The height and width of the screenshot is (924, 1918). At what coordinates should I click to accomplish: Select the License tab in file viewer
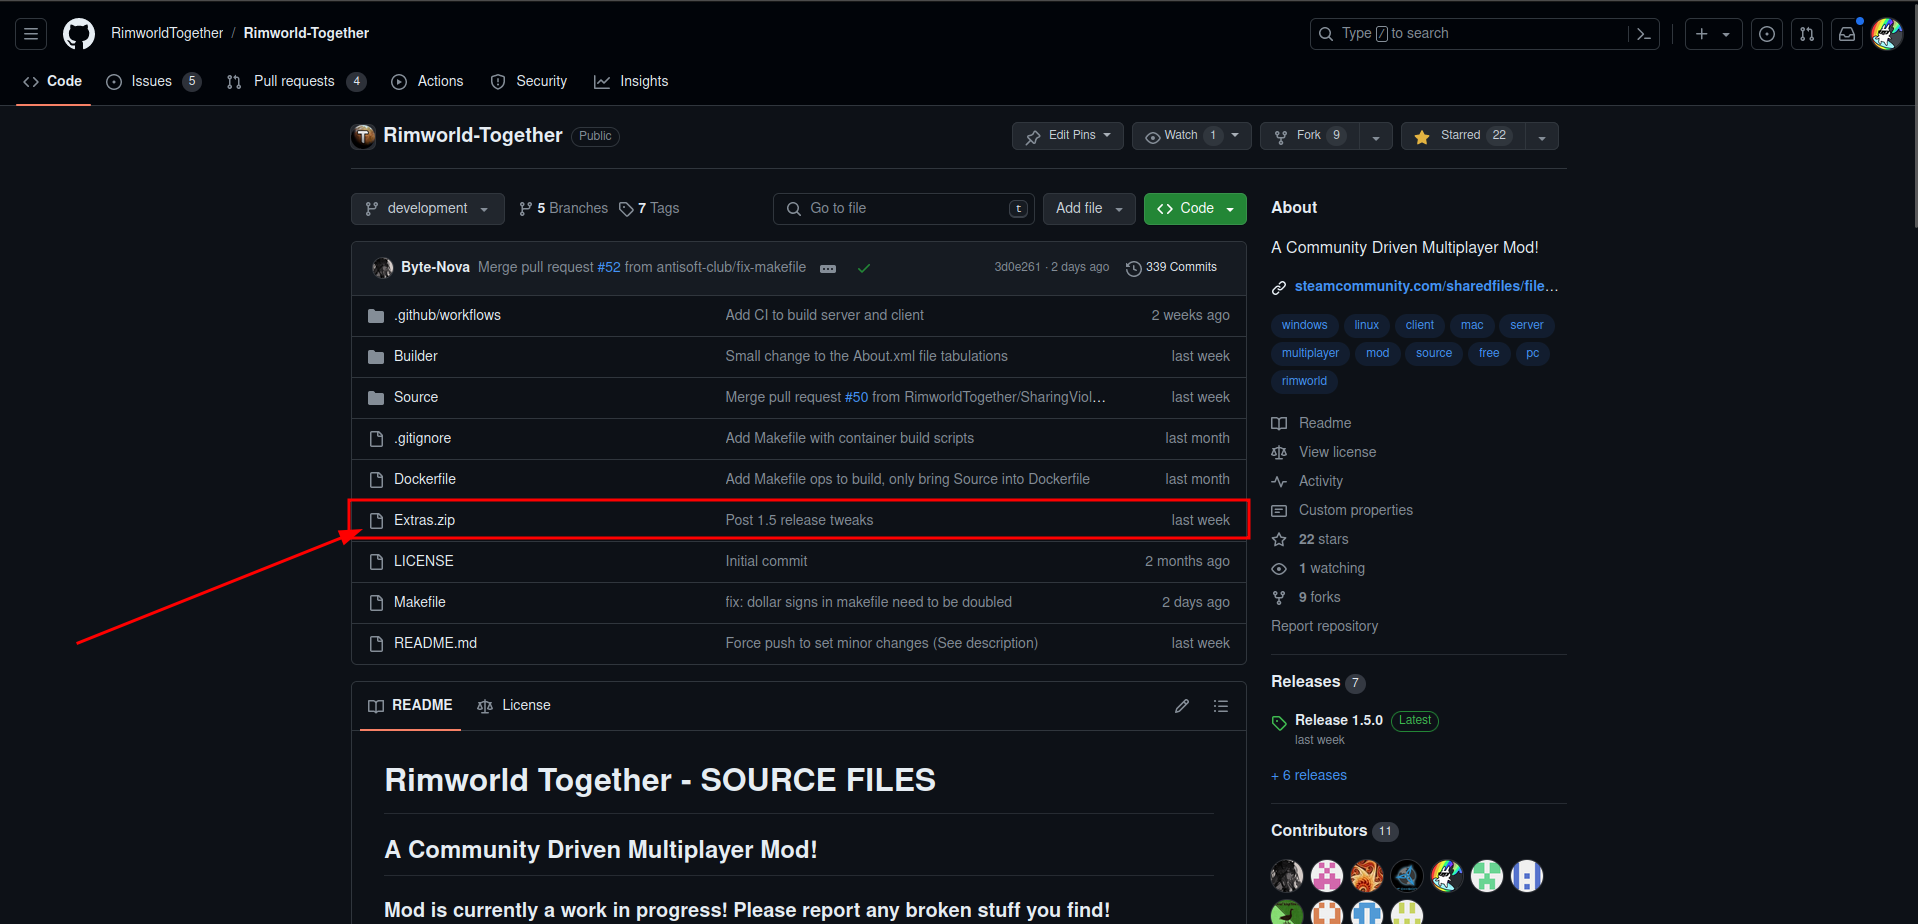pos(514,706)
